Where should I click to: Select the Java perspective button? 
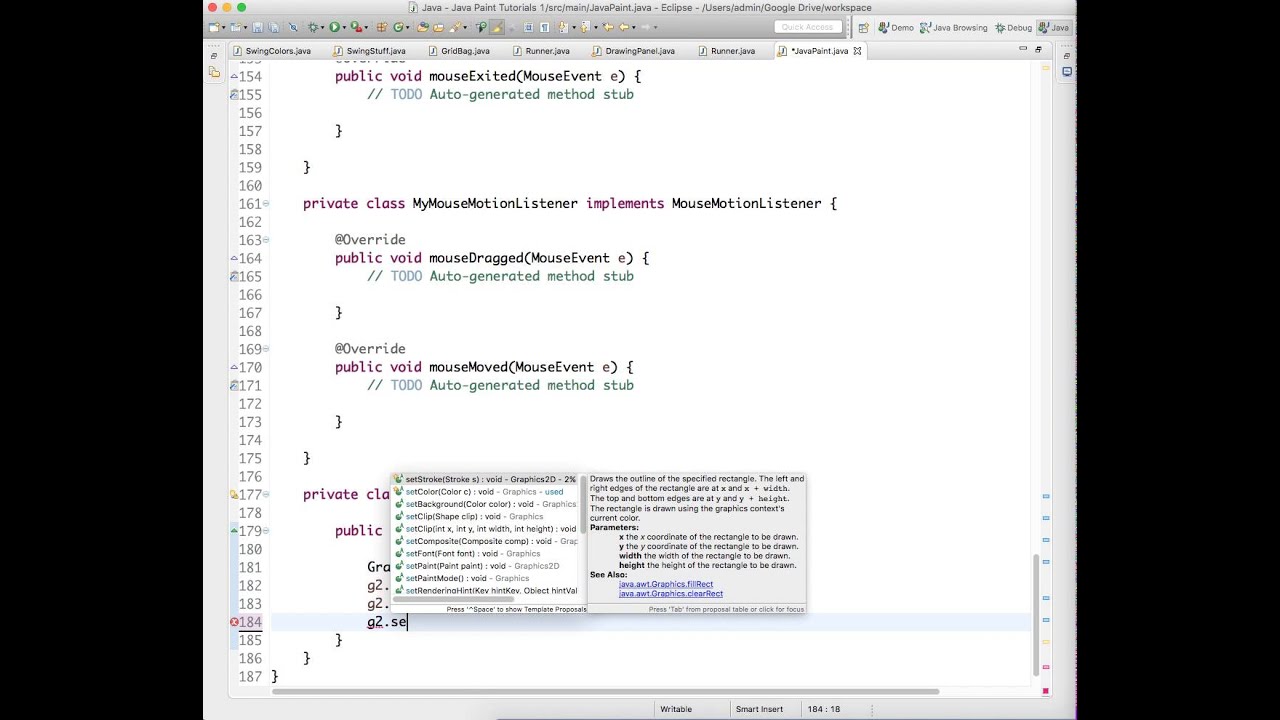(x=1054, y=27)
